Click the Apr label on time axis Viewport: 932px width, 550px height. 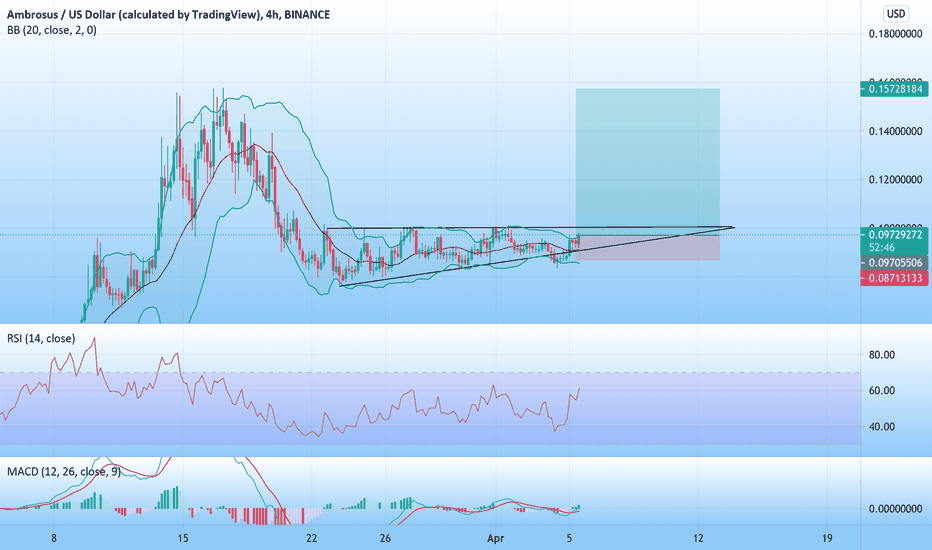(x=495, y=538)
